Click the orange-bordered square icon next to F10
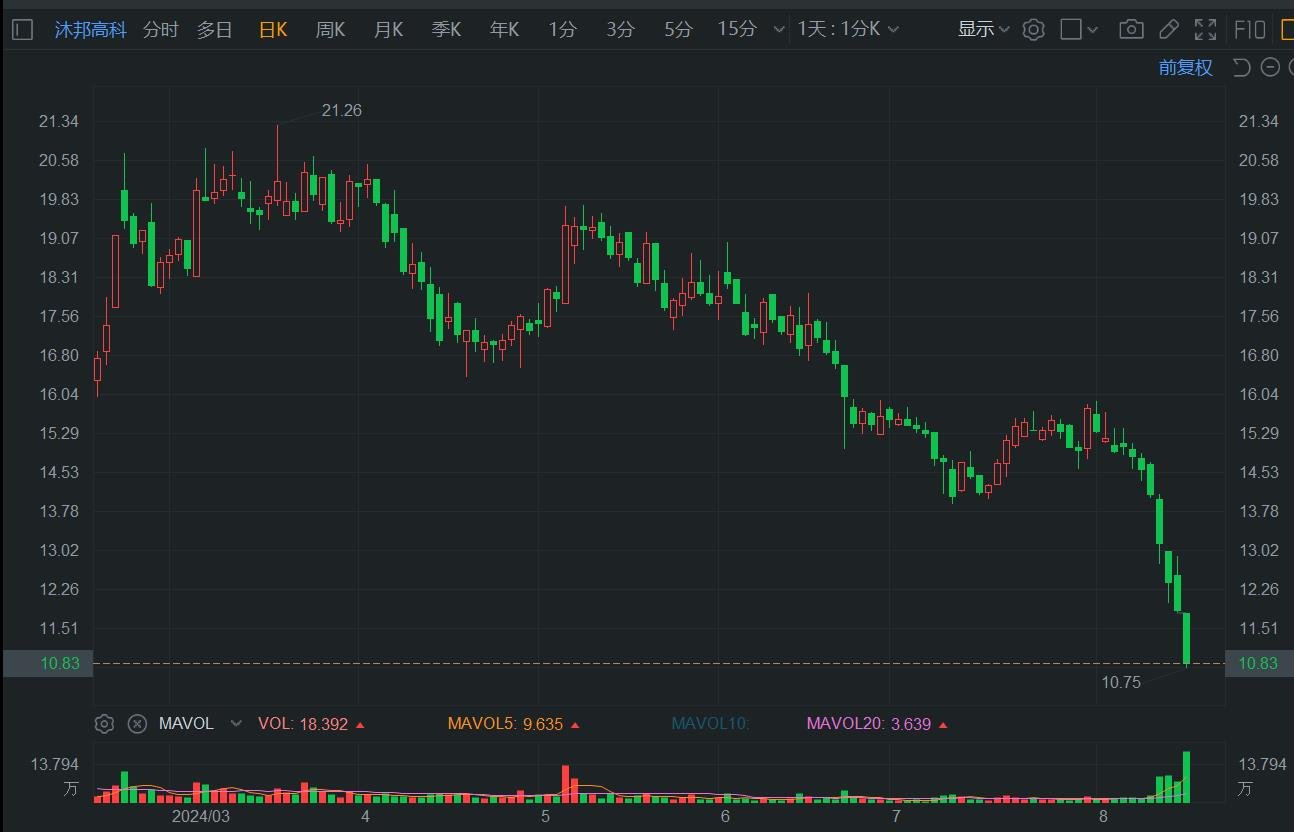The width and height of the screenshot is (1294, 832). point(1287,30)
